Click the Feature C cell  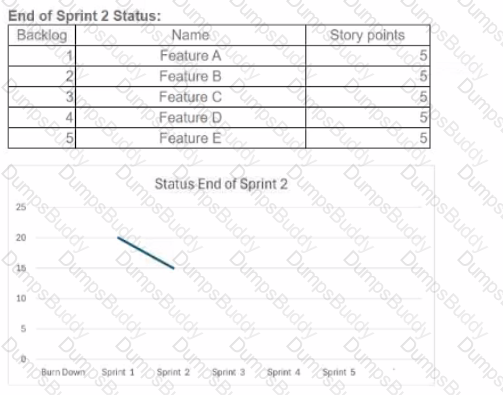pos(190,97)
